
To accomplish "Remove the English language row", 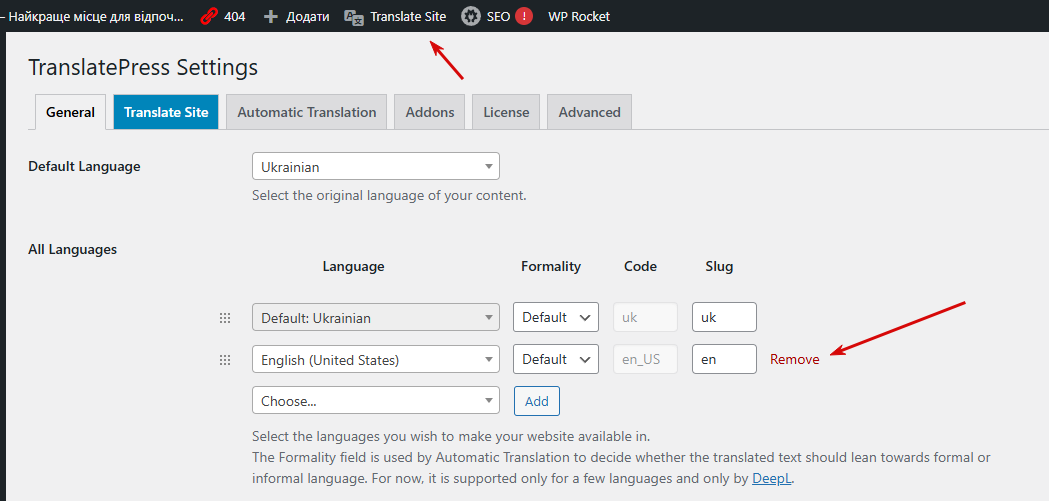I will pyautogui.click(x=794, y=359).
